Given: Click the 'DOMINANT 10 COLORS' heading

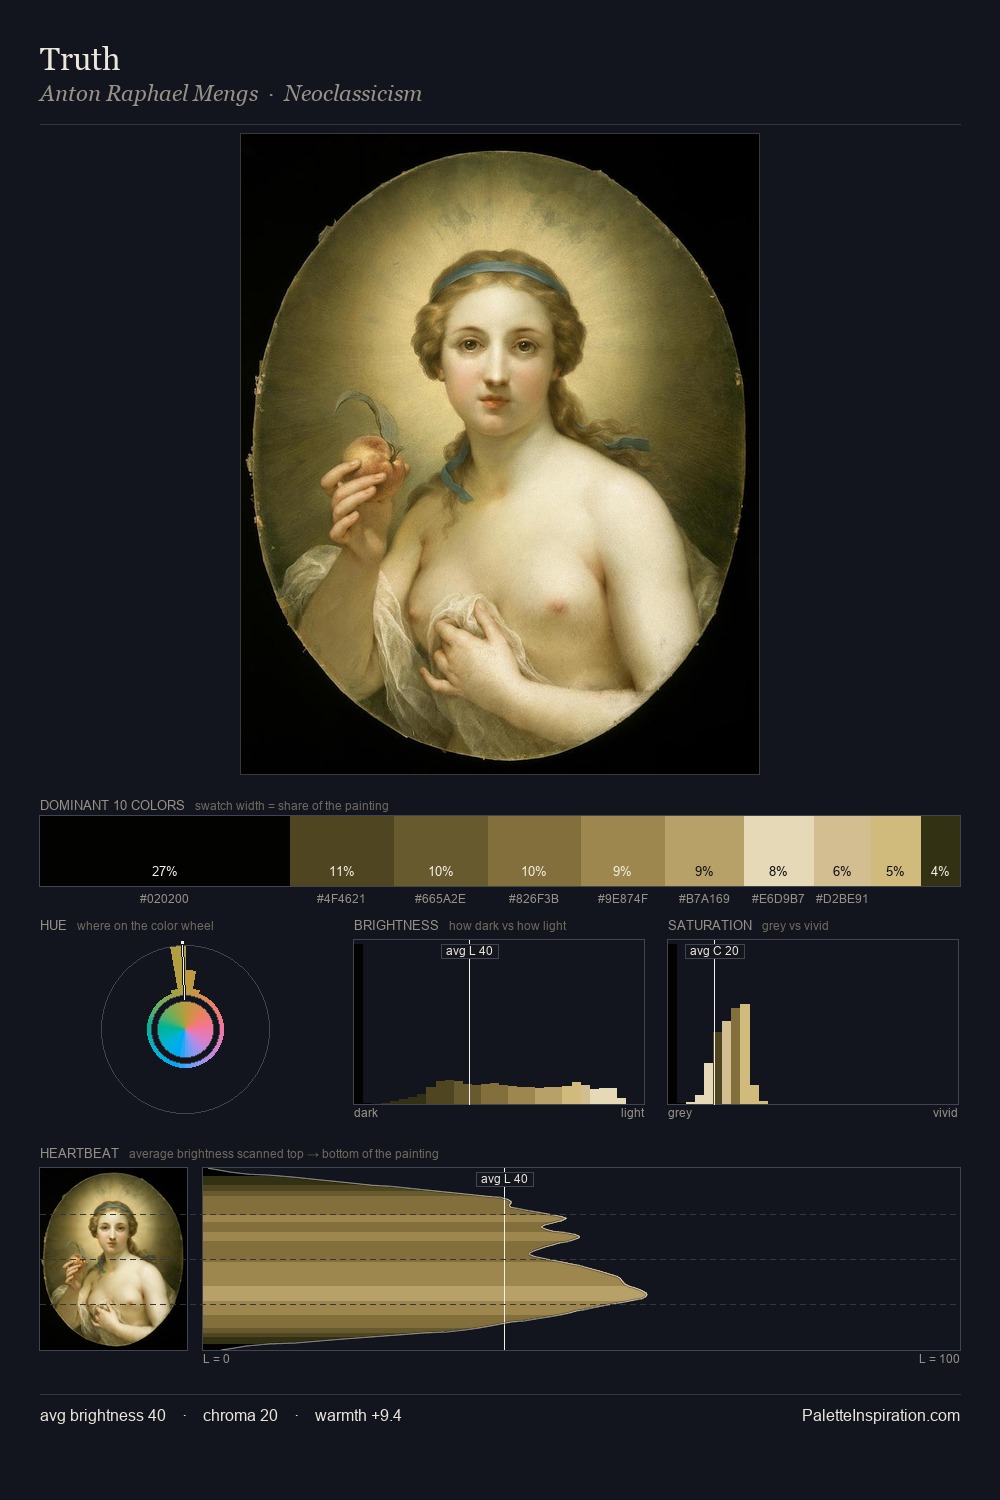Looking at the screenshot, I should coord(112,805).
